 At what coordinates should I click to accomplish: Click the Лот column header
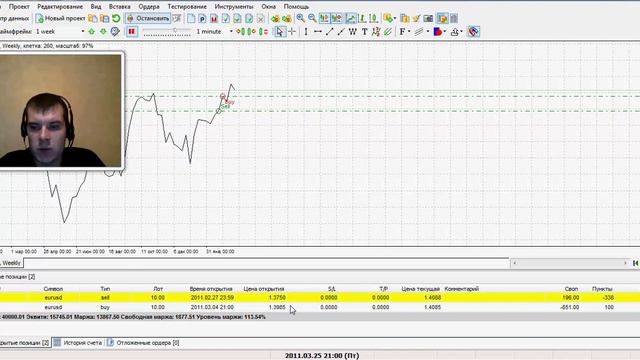click(158, 289)
